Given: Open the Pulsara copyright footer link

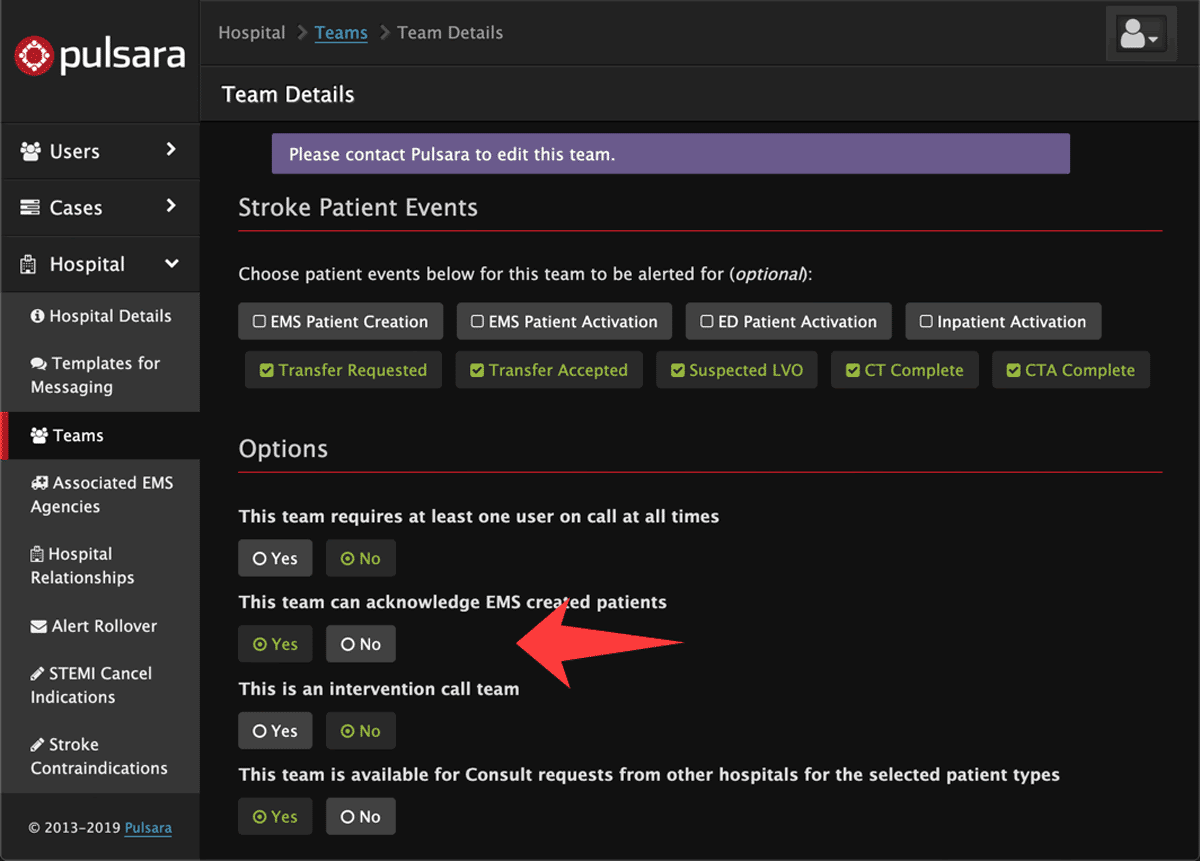Looking at the screenshot, I should 148,828.
